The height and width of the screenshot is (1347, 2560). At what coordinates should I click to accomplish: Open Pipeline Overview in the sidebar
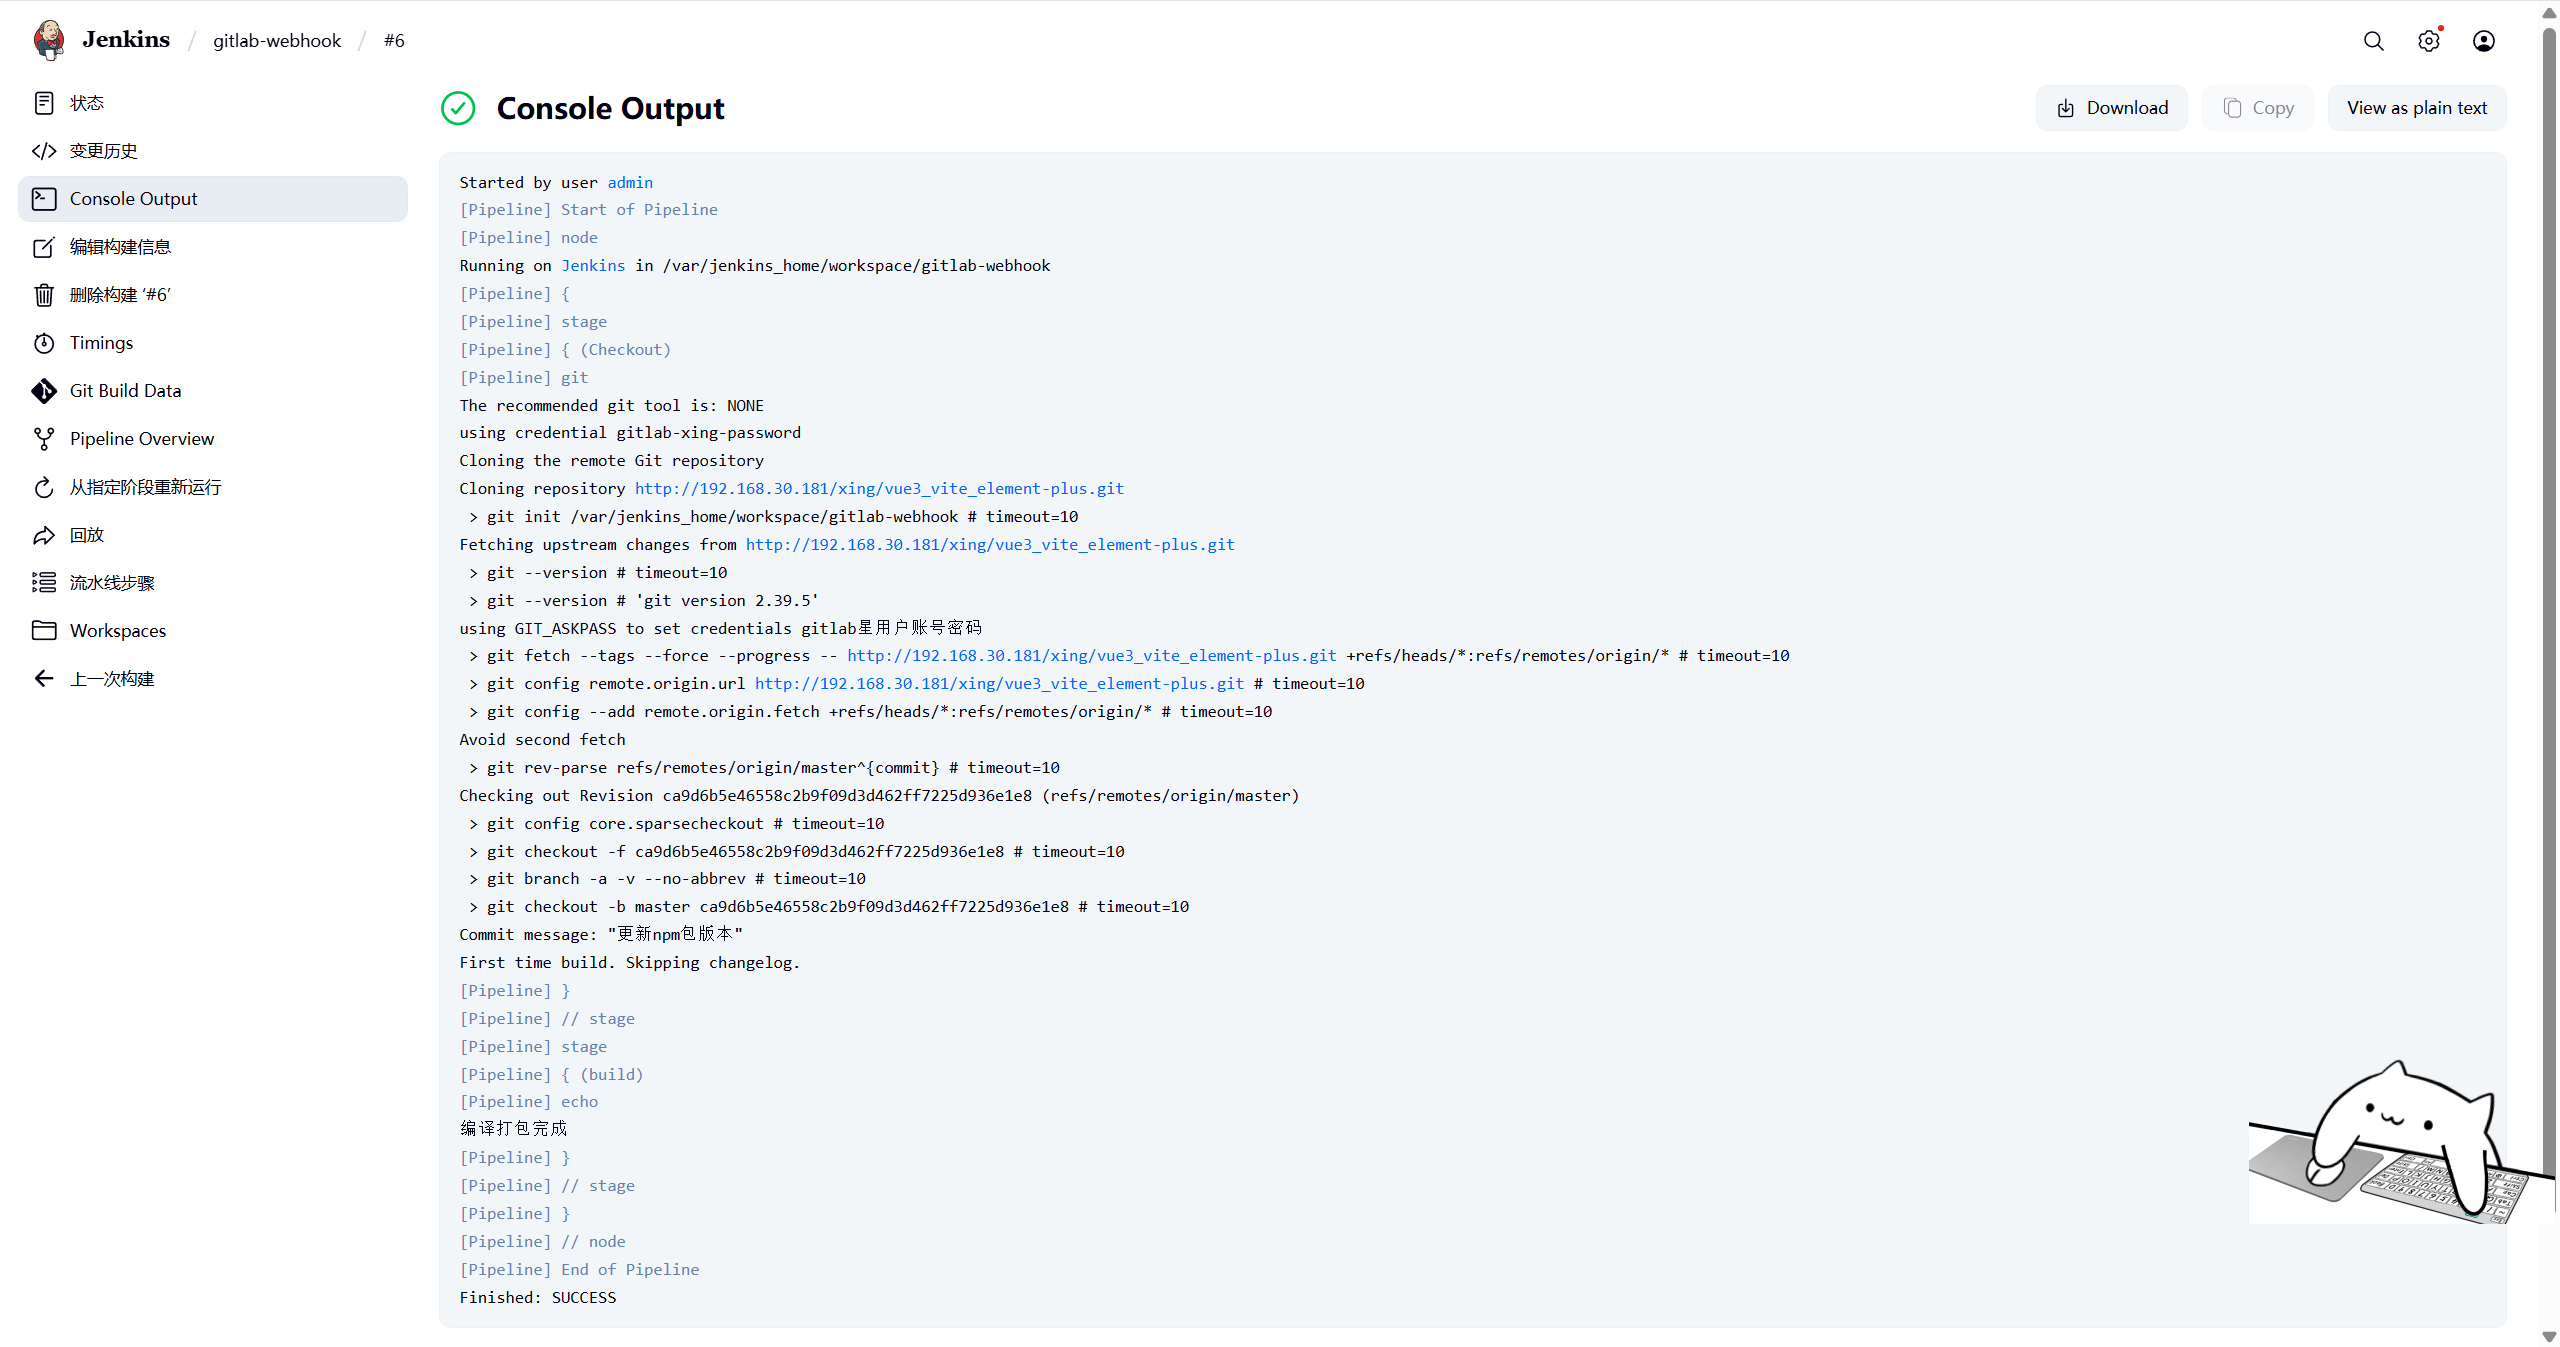[213, 439]
